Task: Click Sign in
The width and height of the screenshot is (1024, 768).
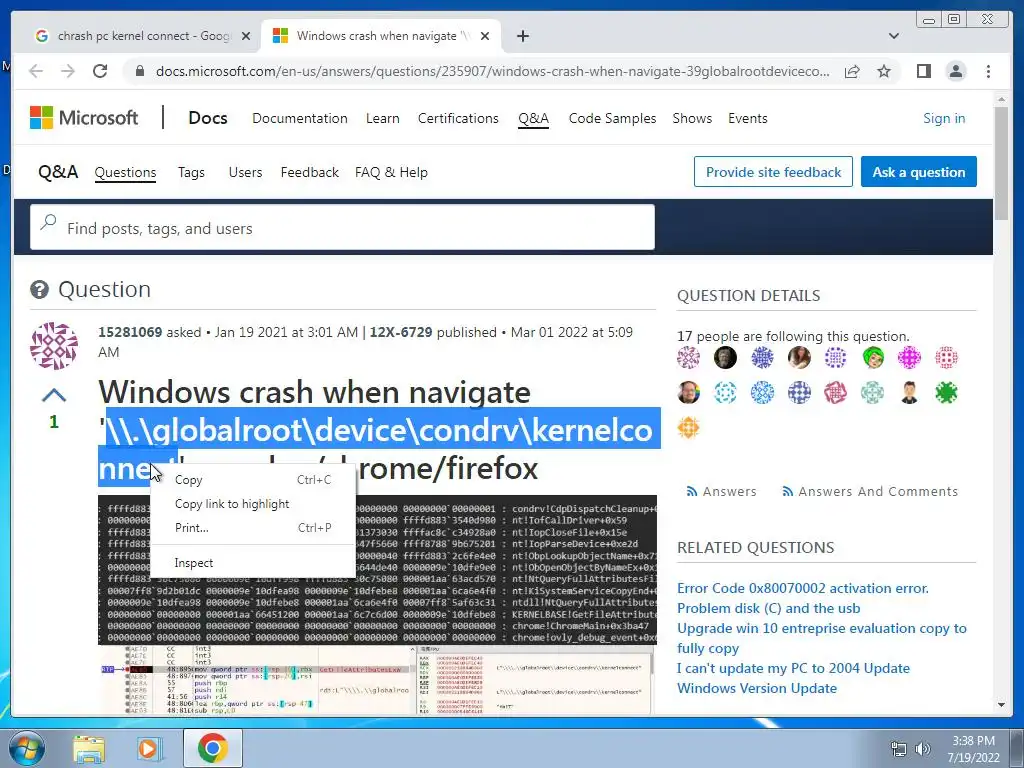Action: coord(944,118)
